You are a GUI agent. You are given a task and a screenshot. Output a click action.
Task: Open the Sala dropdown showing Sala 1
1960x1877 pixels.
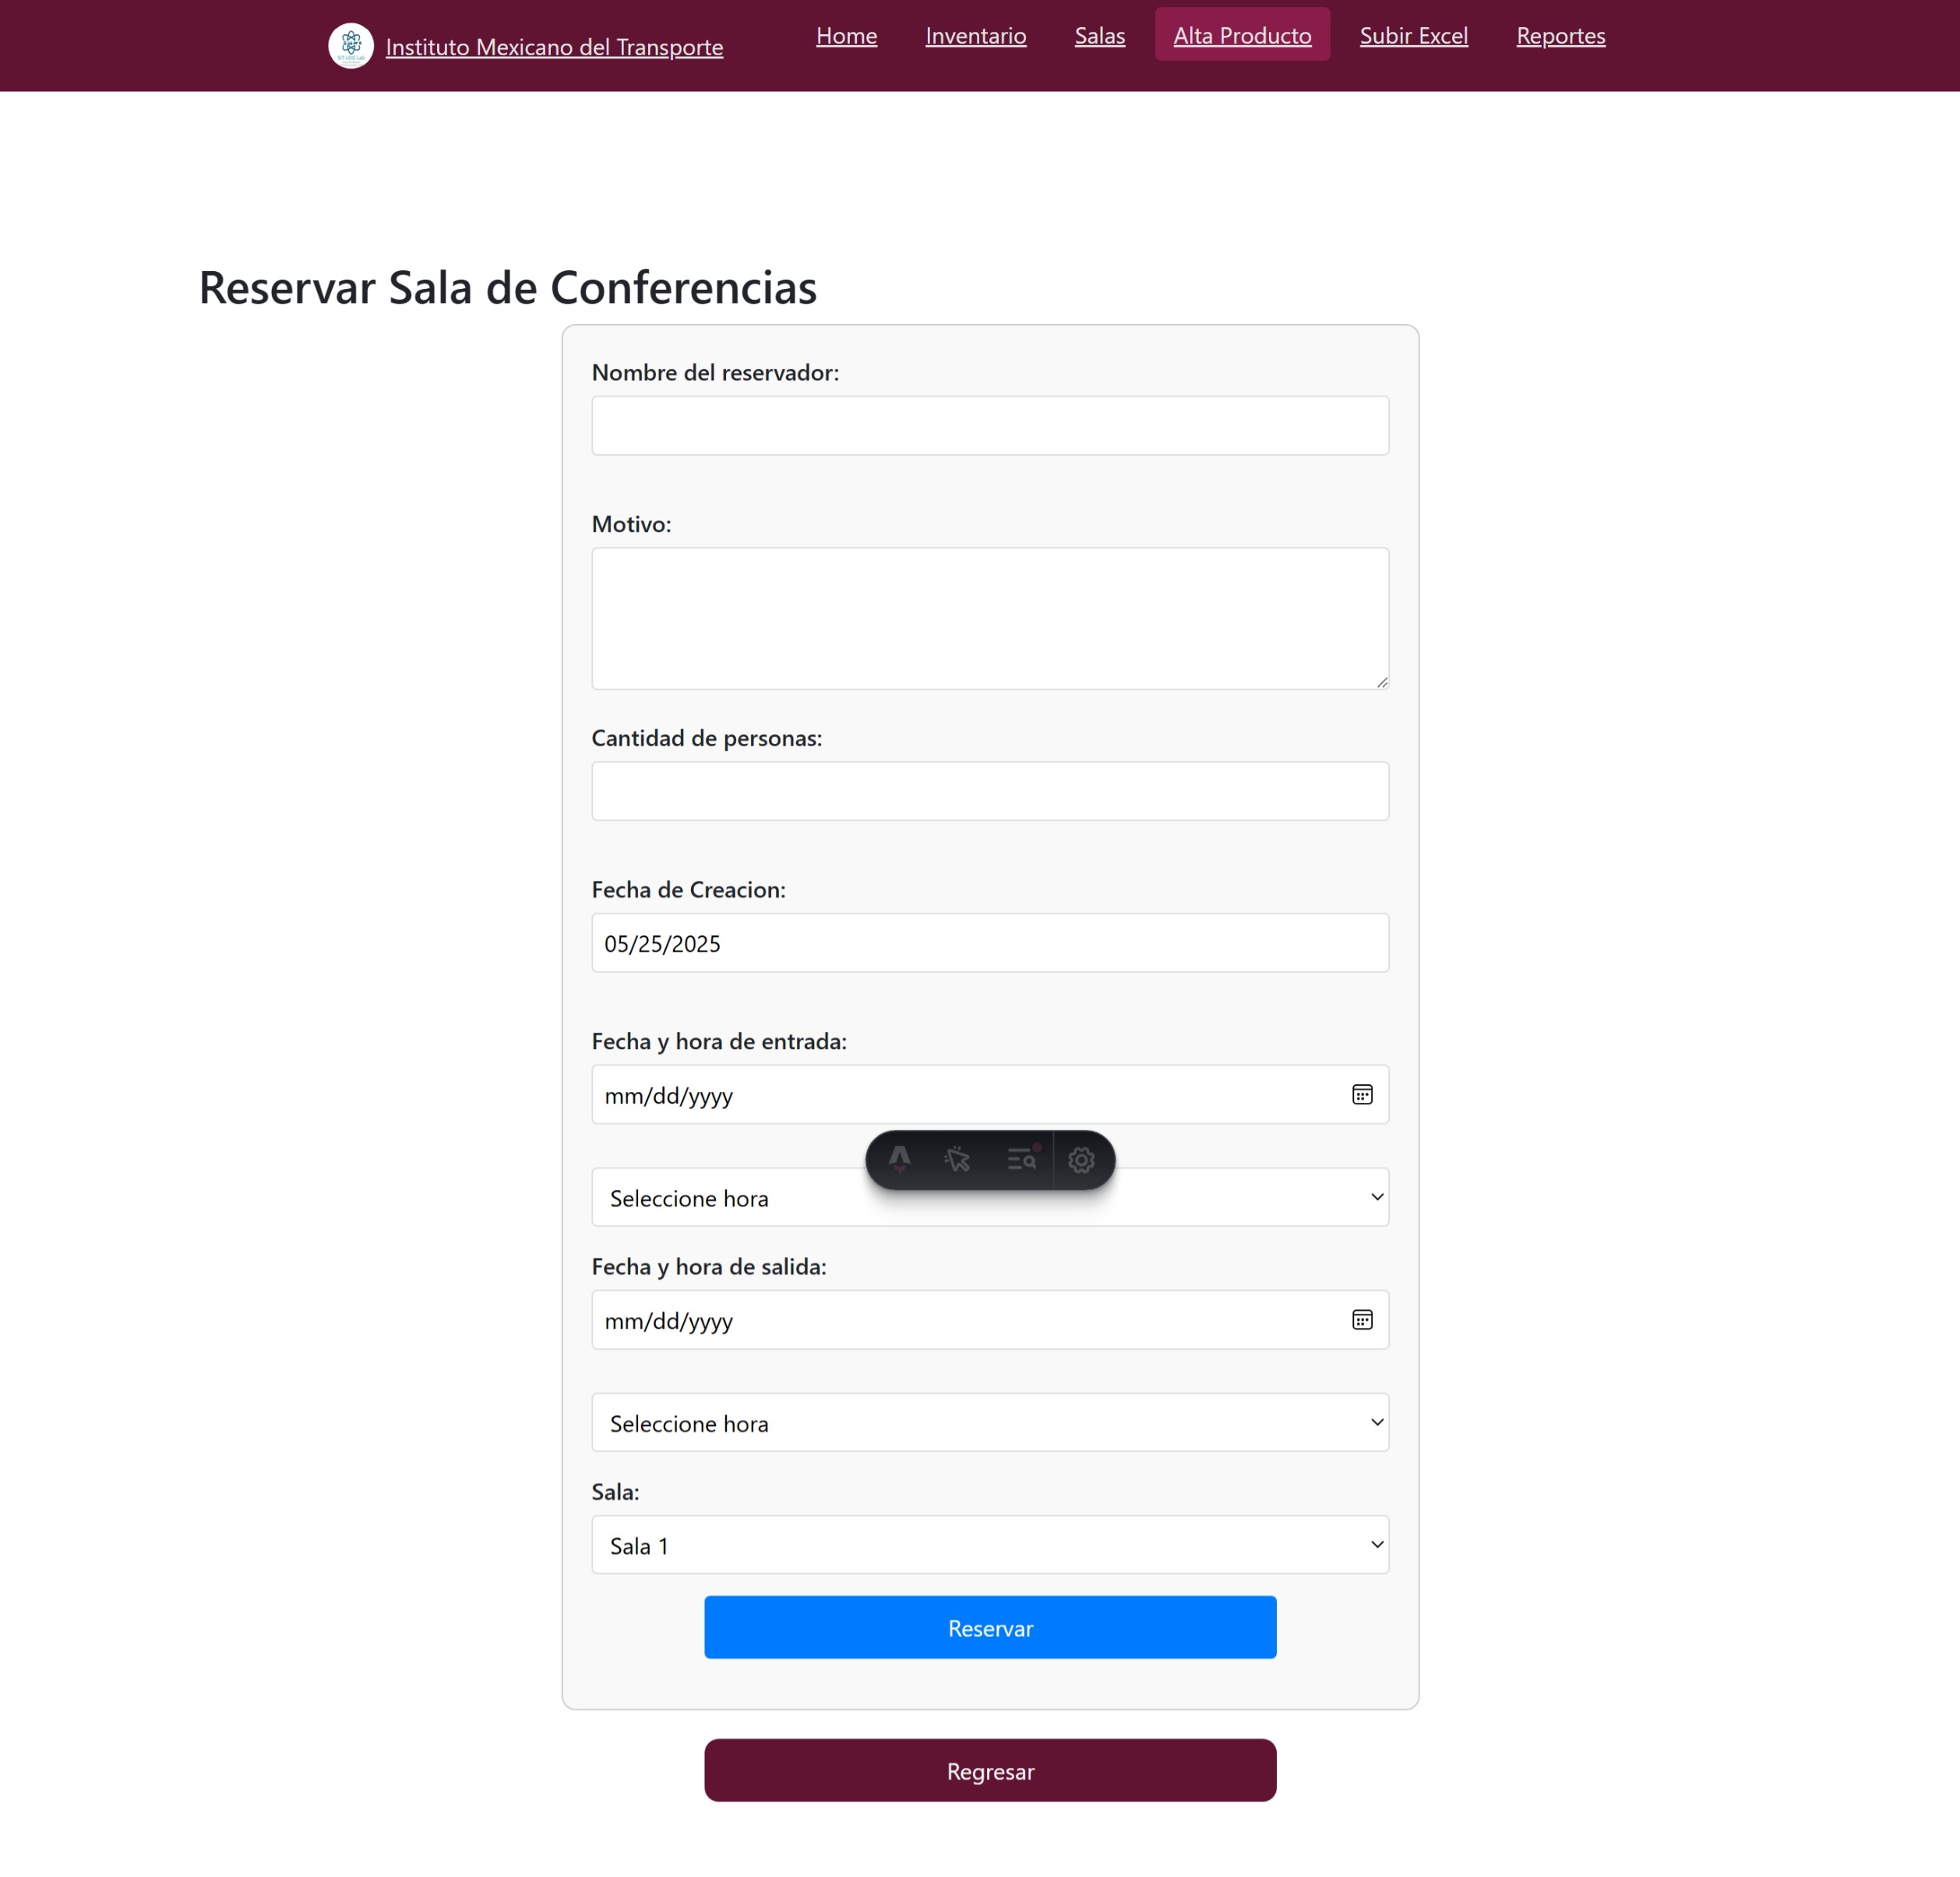[x=990, y=1545]
